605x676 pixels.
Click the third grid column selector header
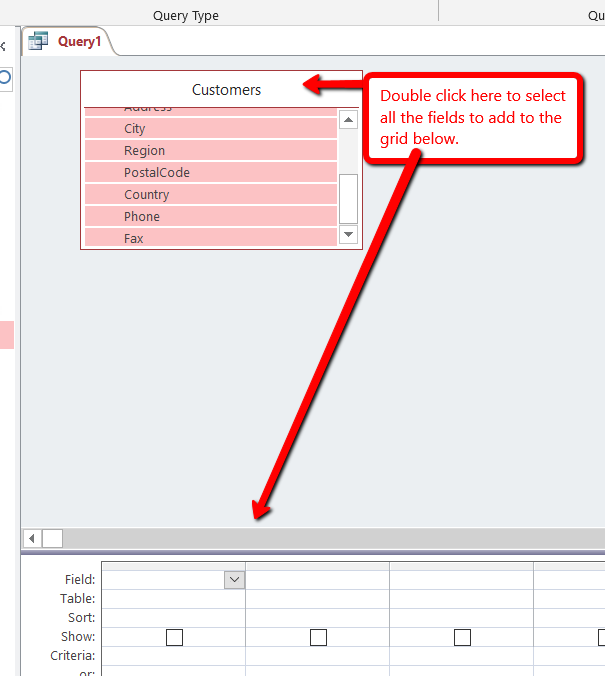coord(461,566)
